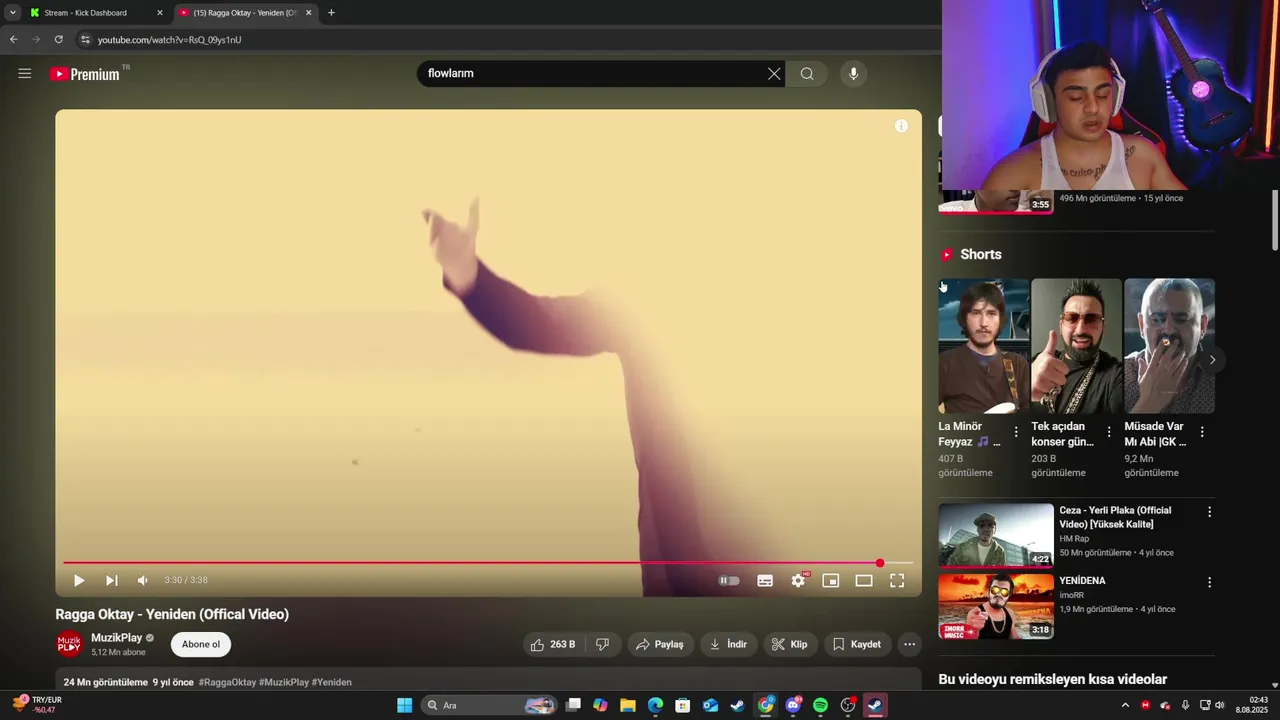Open the "Müsade Var Mı Abi" short thumbnail
Image resolution: width=1280 pixels, height=720 pixels.
point(1169,346)
